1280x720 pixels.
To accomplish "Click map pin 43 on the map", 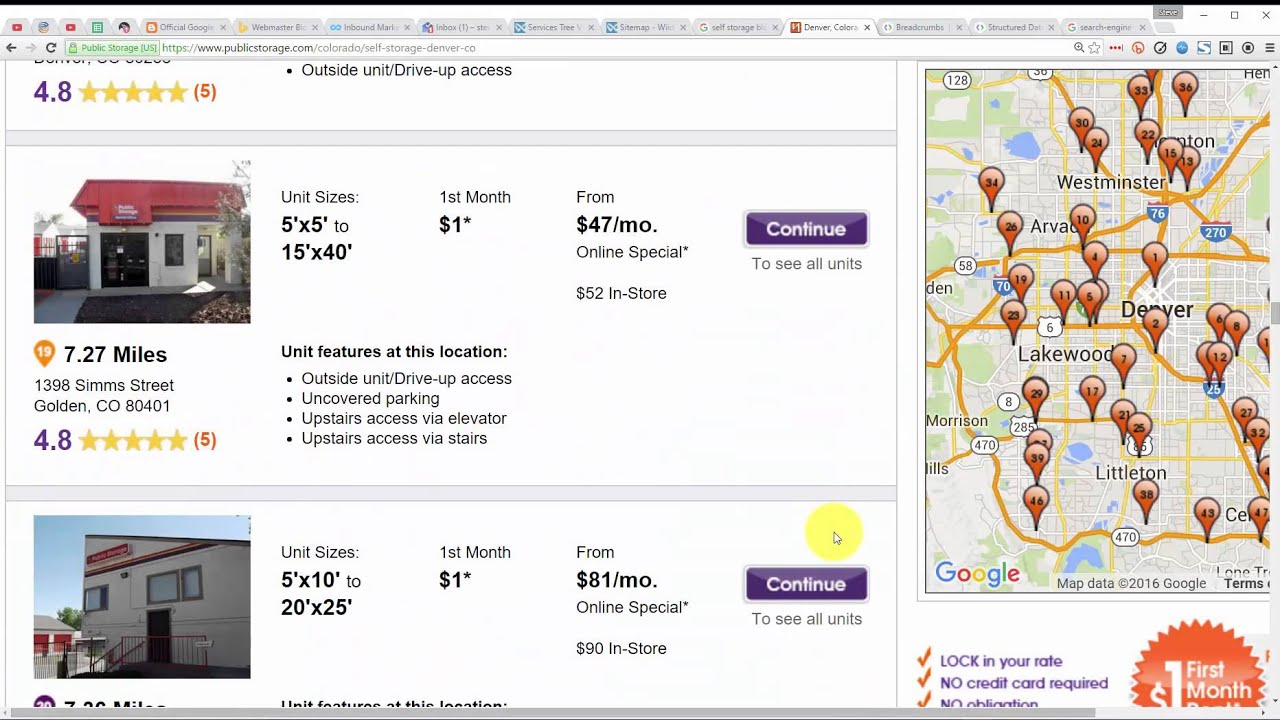I will 1207,517.
